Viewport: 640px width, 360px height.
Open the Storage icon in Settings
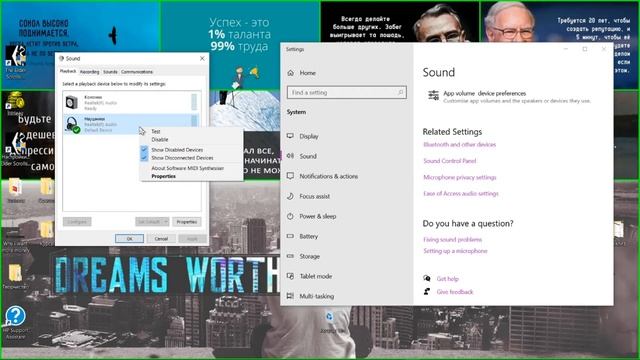290,256
